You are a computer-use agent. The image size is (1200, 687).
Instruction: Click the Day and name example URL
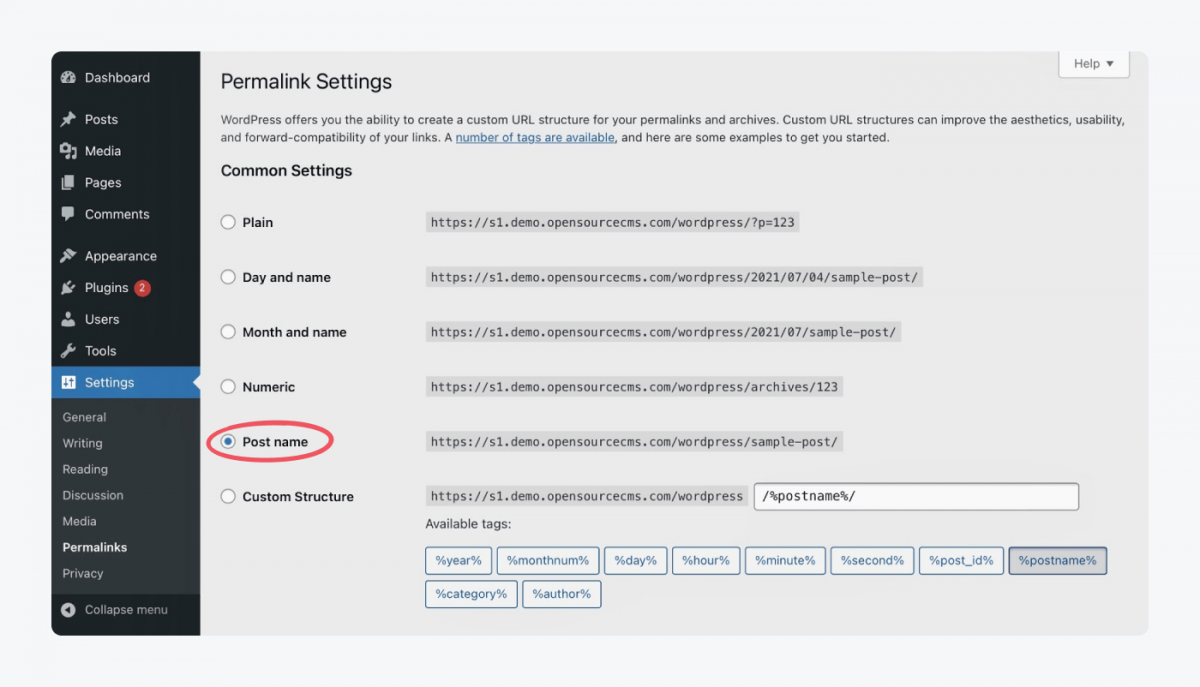coord(674,277)
